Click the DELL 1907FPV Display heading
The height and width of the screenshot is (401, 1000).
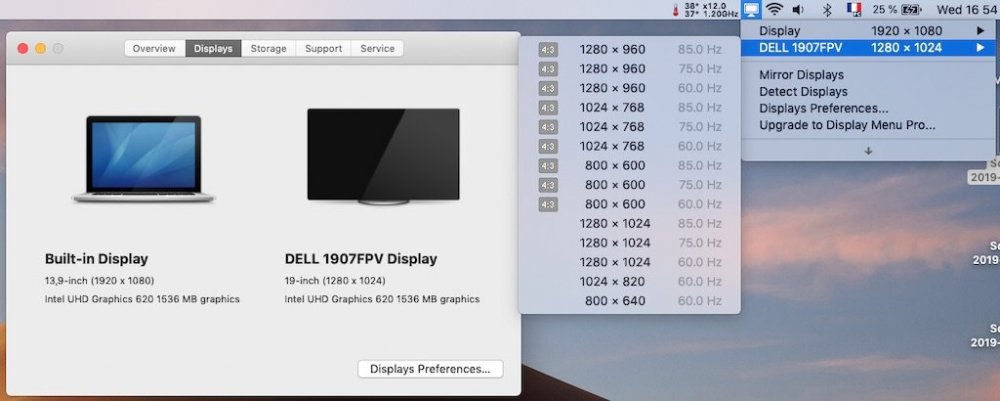(361, 259)
